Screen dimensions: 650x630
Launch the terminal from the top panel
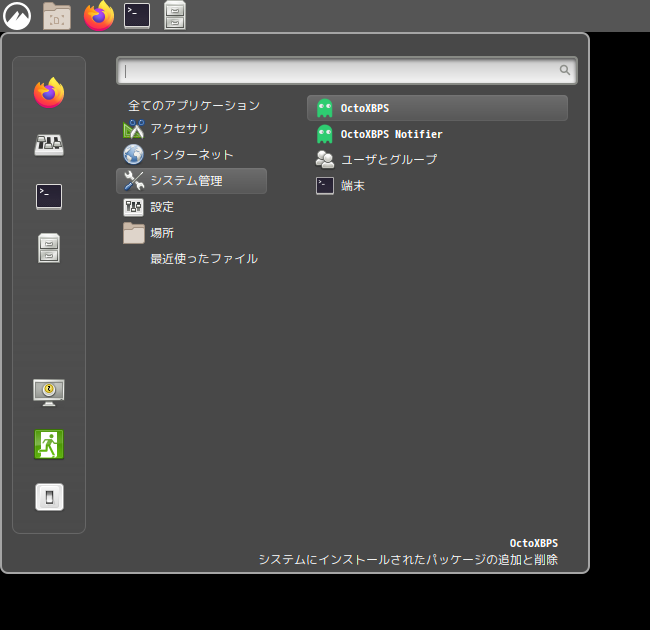(137, 16)
